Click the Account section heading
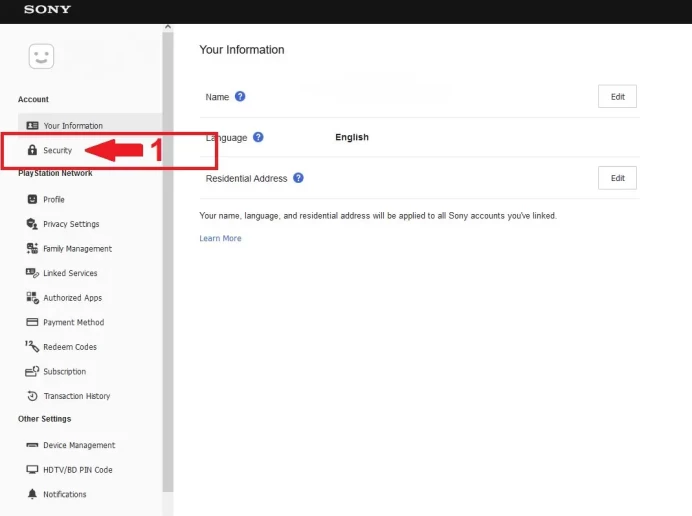 33,99
